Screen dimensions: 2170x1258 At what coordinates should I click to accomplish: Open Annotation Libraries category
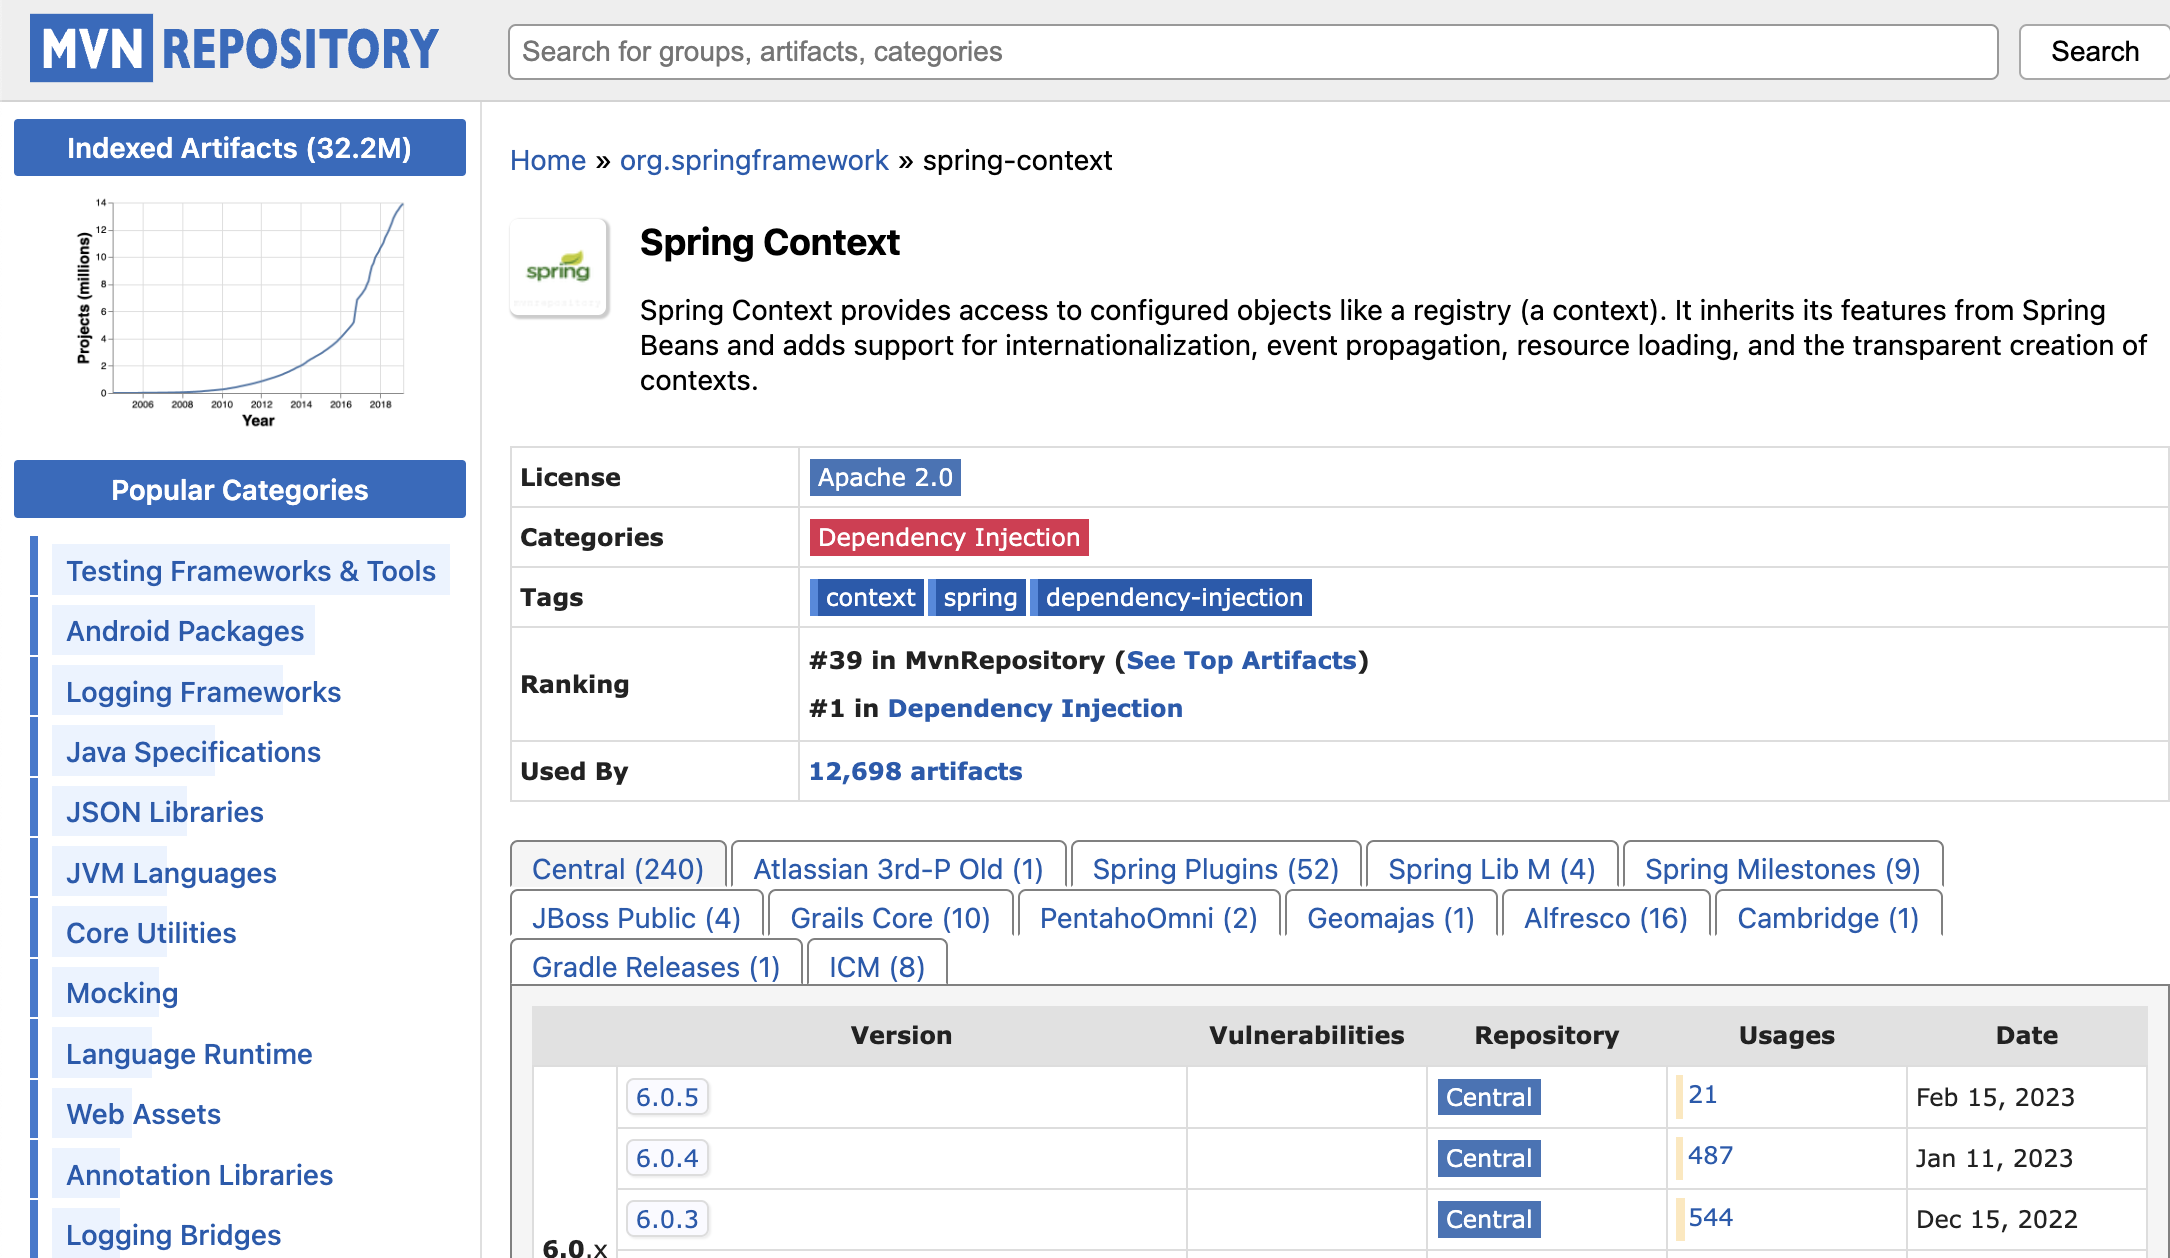pos(199,1175)
